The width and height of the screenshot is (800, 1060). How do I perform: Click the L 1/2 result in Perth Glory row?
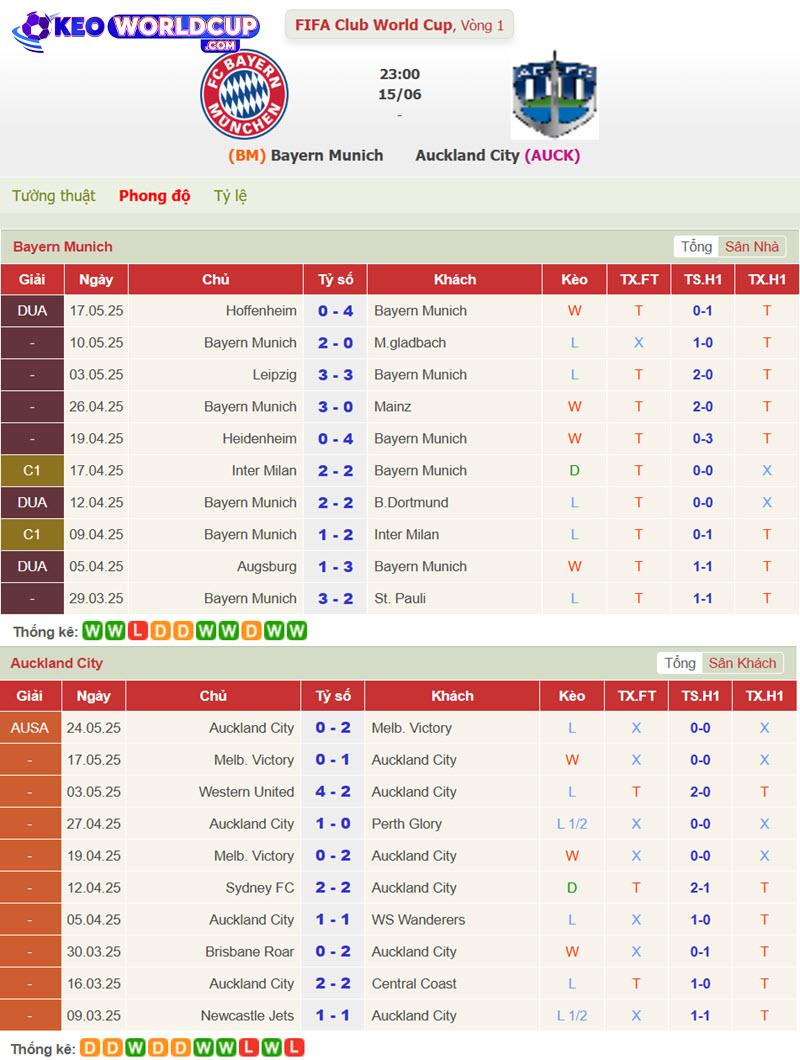pyautogui.click(x=571, y=824)
